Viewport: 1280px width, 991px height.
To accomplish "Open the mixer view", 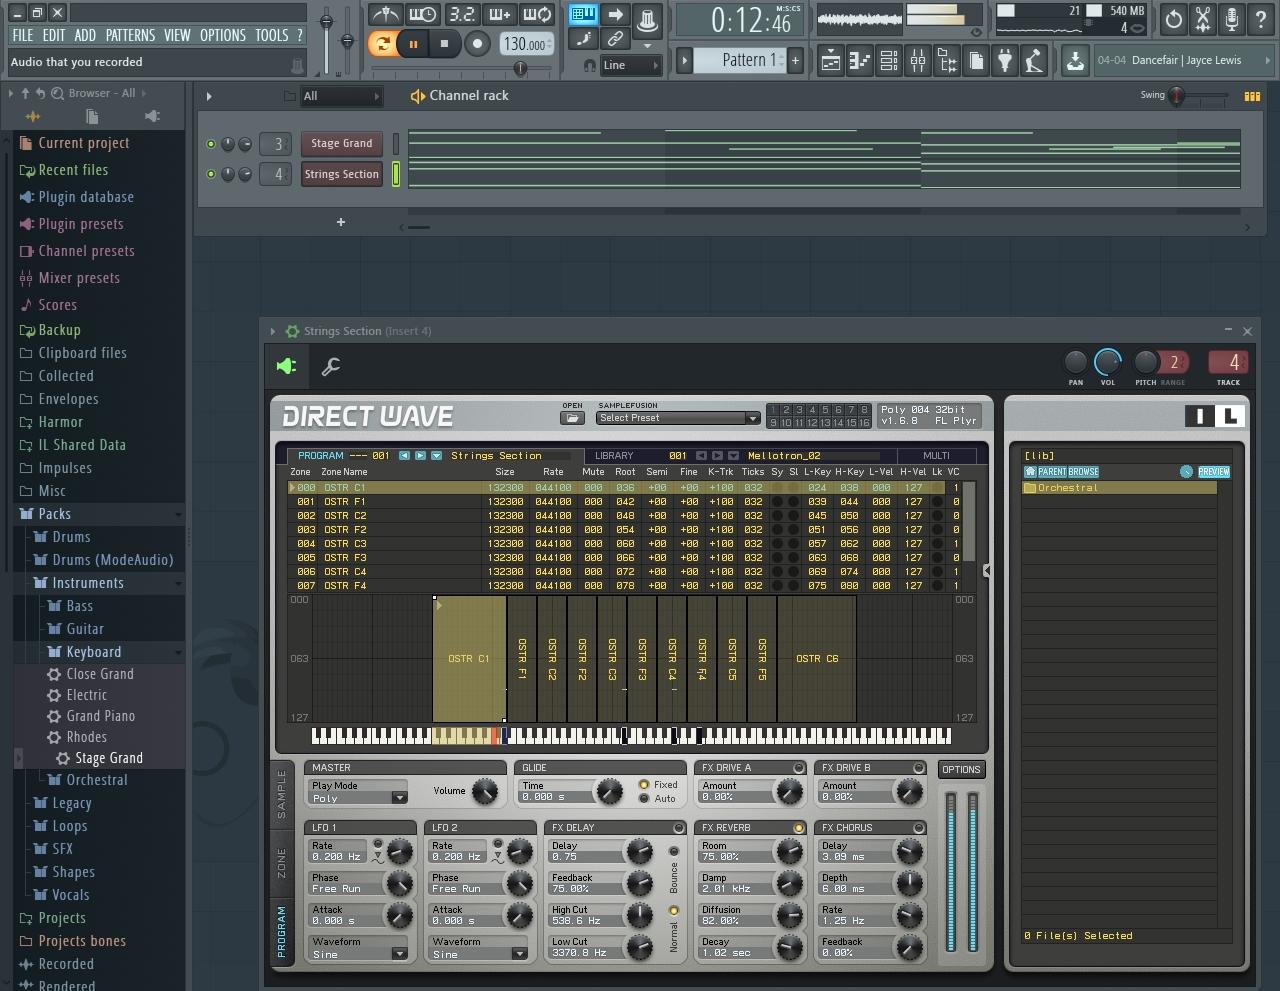I will (x=917, y=61).
